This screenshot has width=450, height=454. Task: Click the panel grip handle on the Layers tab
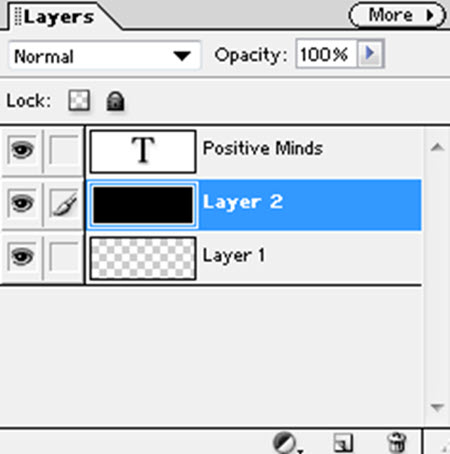point(18,16)
